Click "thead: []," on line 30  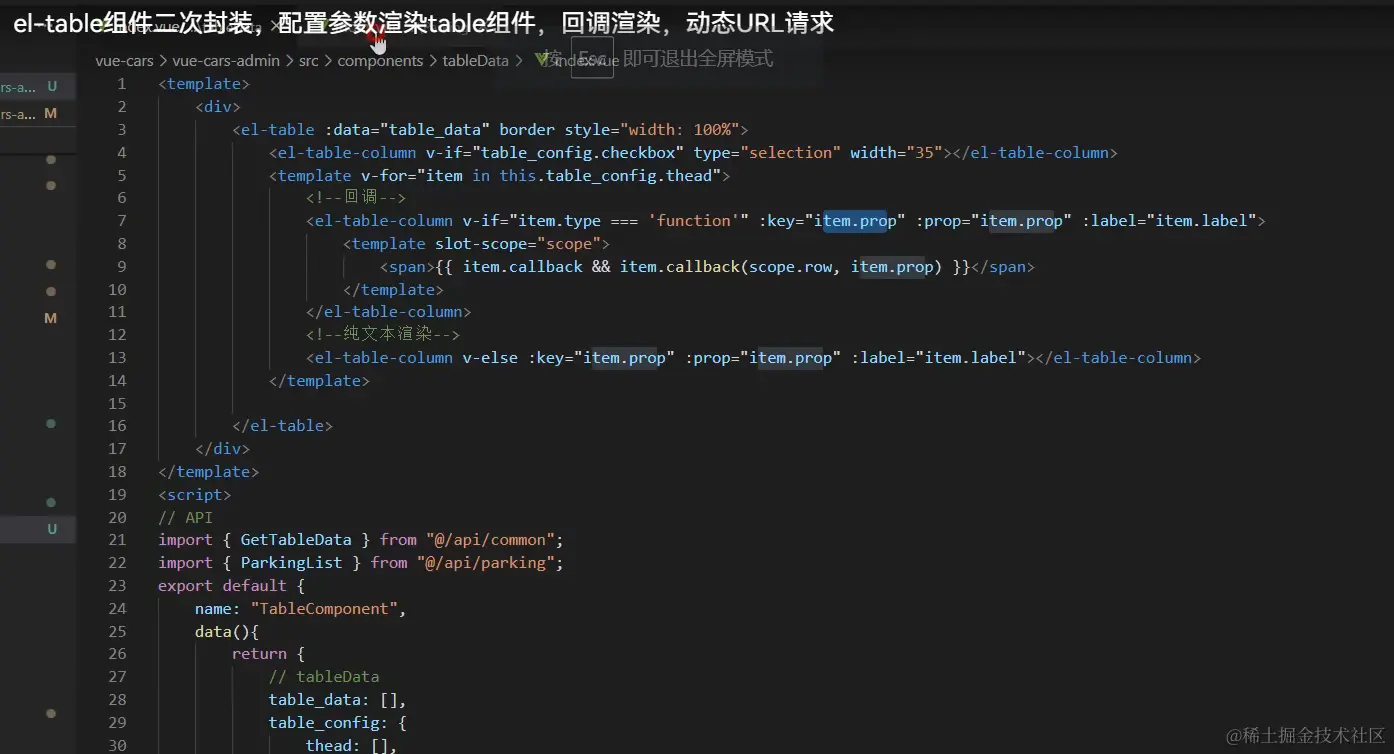(352, 745)
